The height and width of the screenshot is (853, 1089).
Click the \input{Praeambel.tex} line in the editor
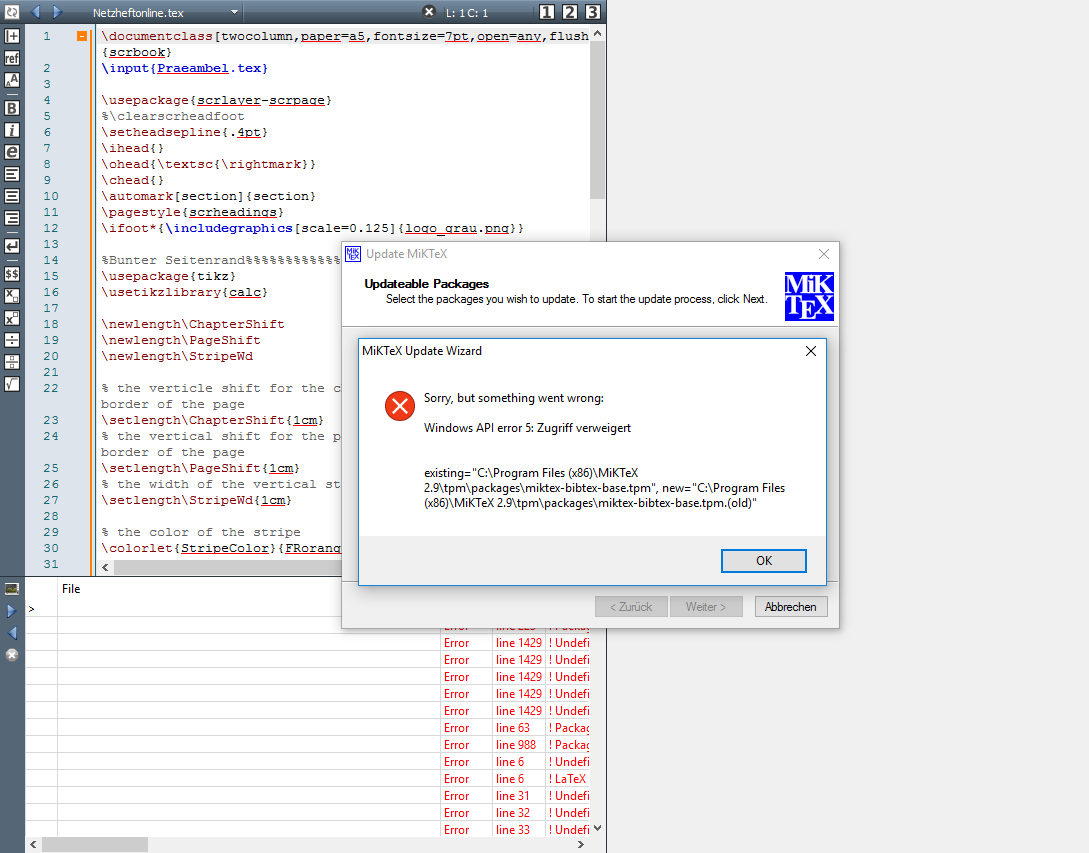185,68
